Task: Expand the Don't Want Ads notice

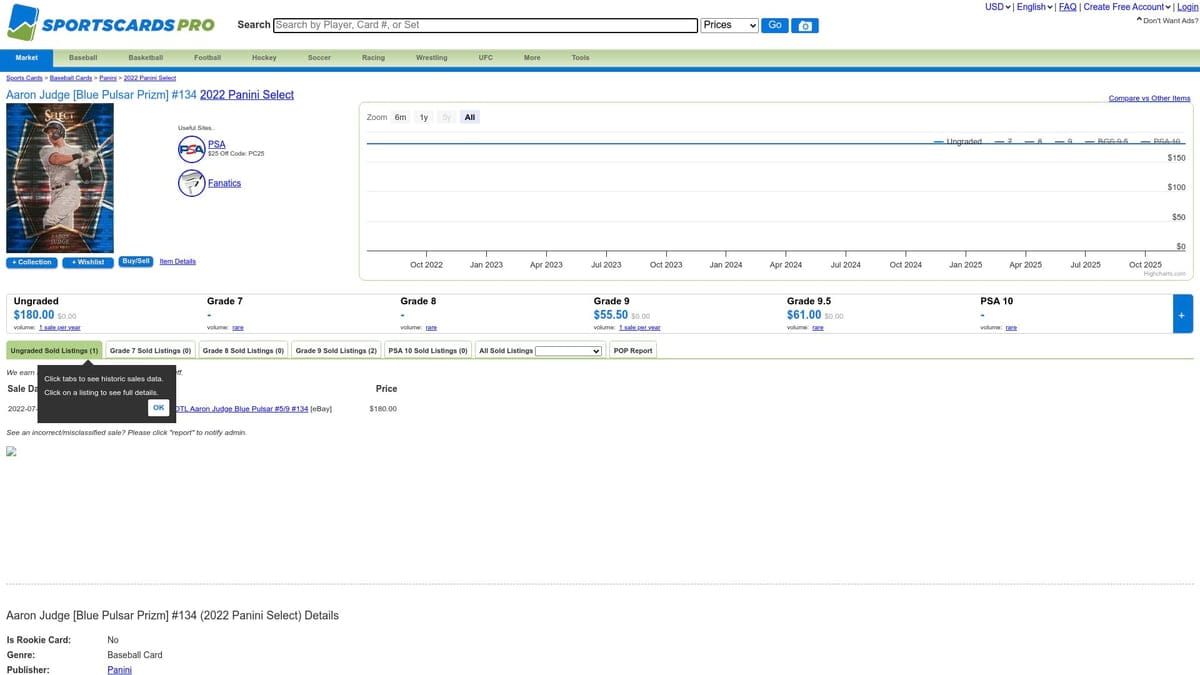Action: click(x=1167, y=20)
